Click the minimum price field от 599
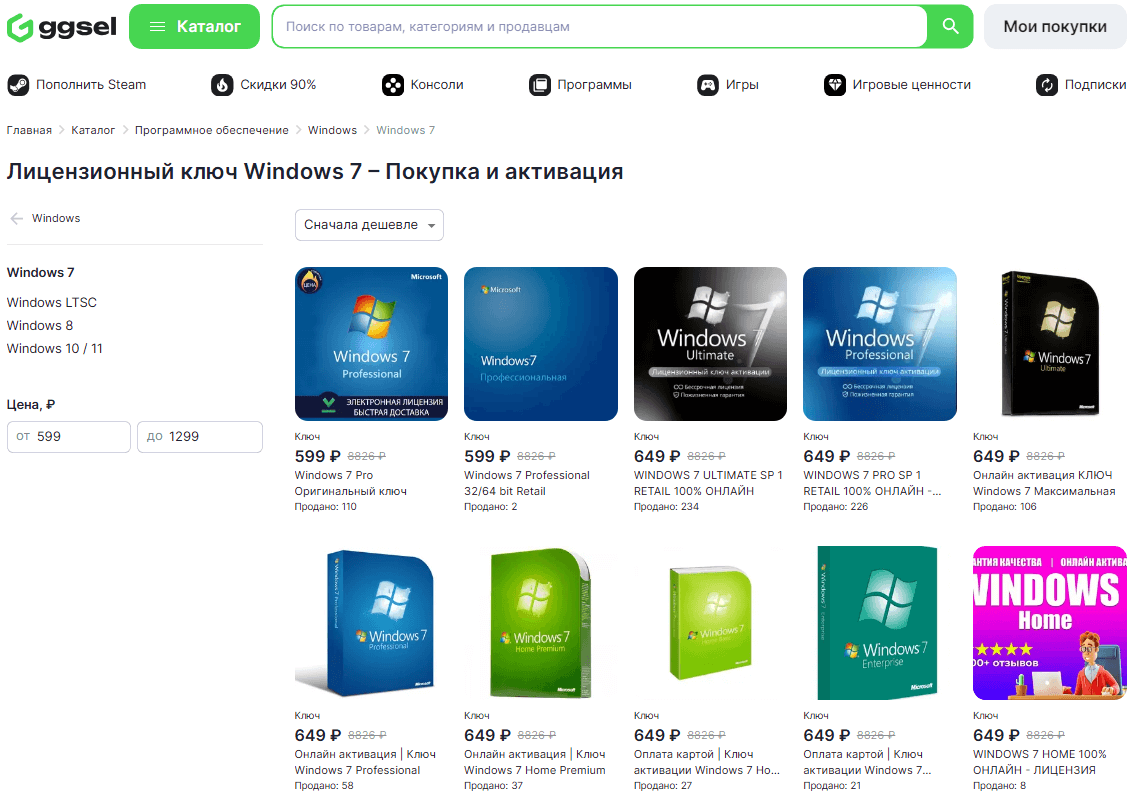The image size is (1144, 806). (x=69, y=436)
